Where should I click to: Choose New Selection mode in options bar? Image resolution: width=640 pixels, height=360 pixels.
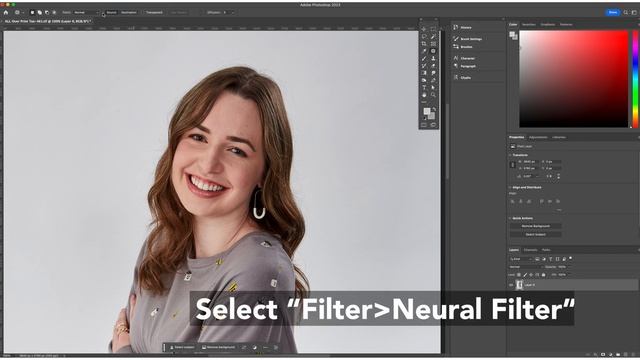(x=32, y=13)
